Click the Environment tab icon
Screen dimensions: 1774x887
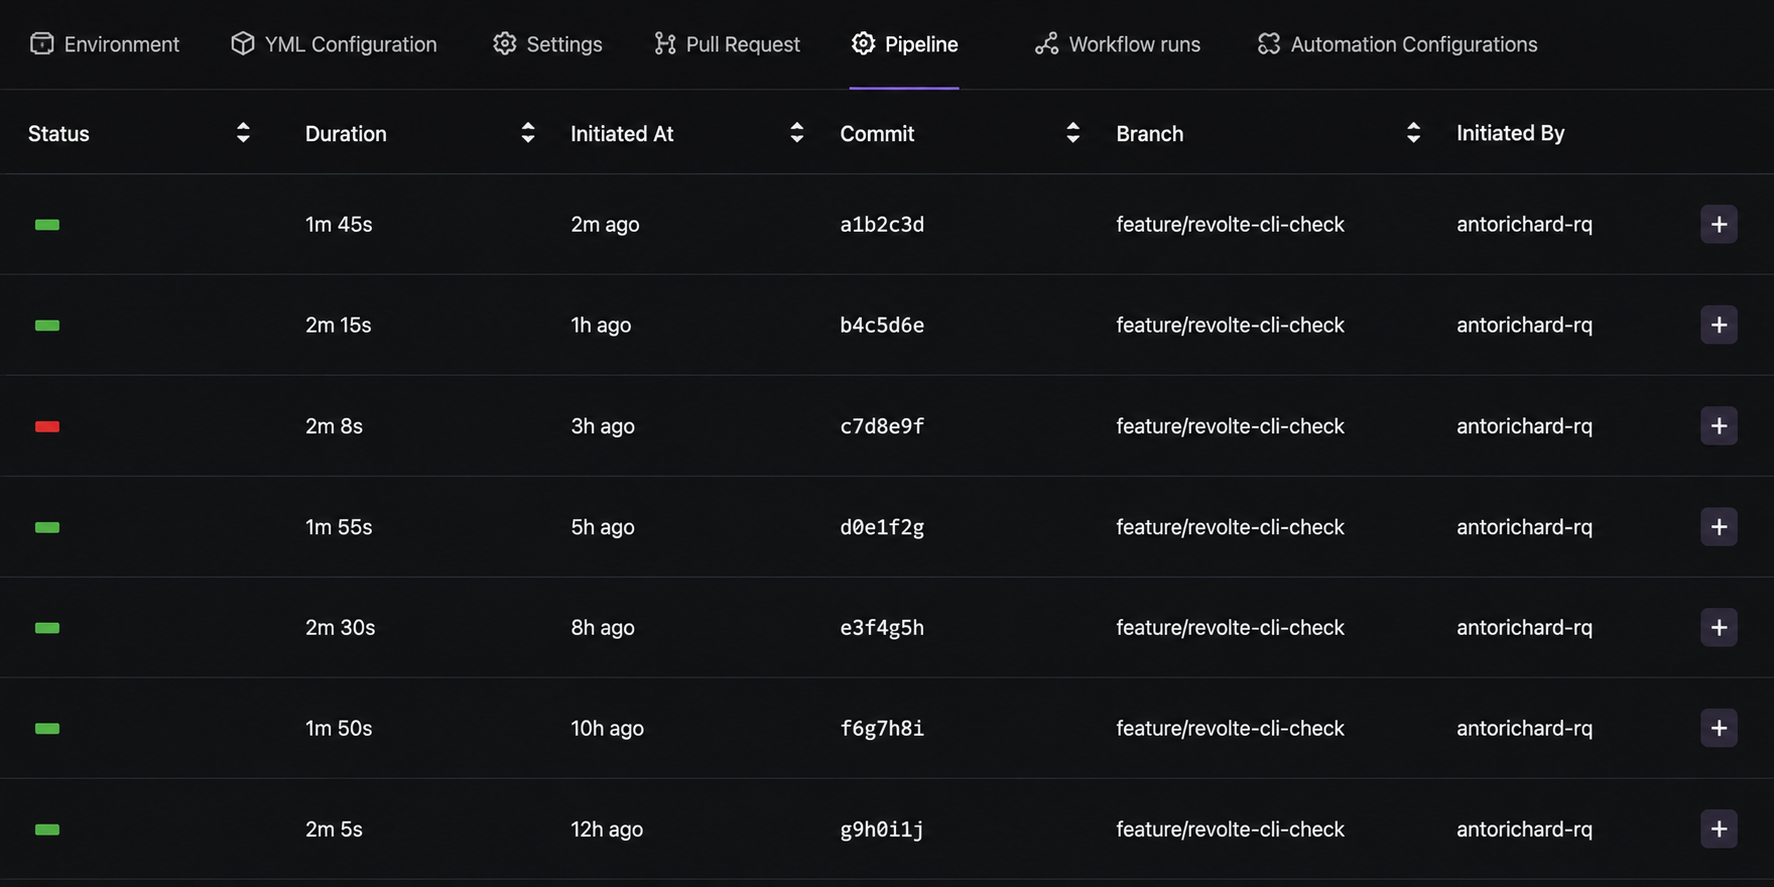pos(42,43)
